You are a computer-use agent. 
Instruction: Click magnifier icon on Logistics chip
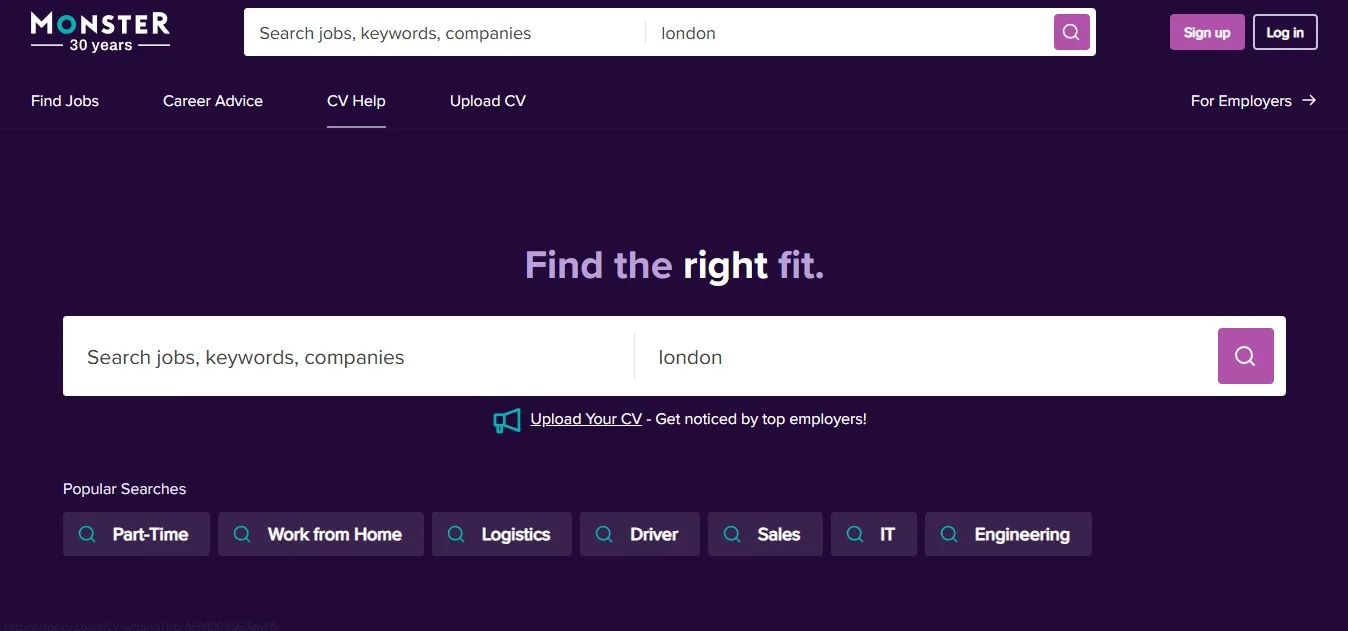(456, 534)
